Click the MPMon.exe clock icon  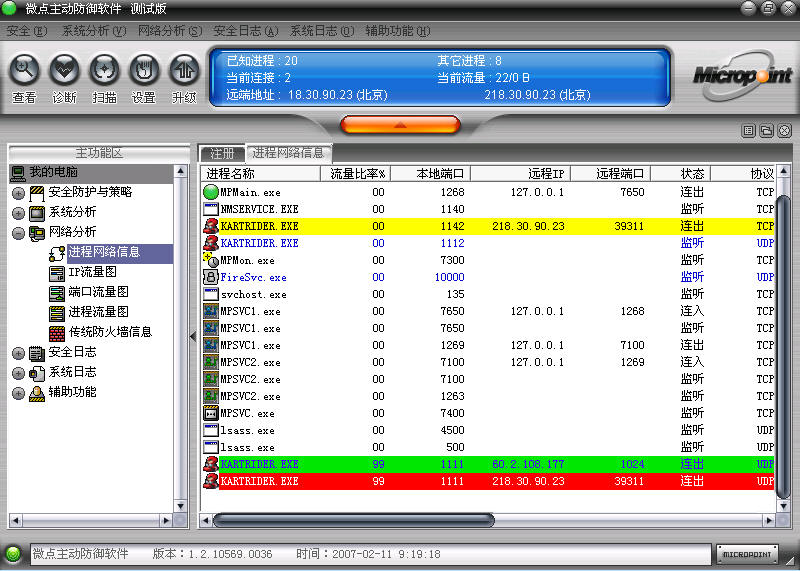211,260
